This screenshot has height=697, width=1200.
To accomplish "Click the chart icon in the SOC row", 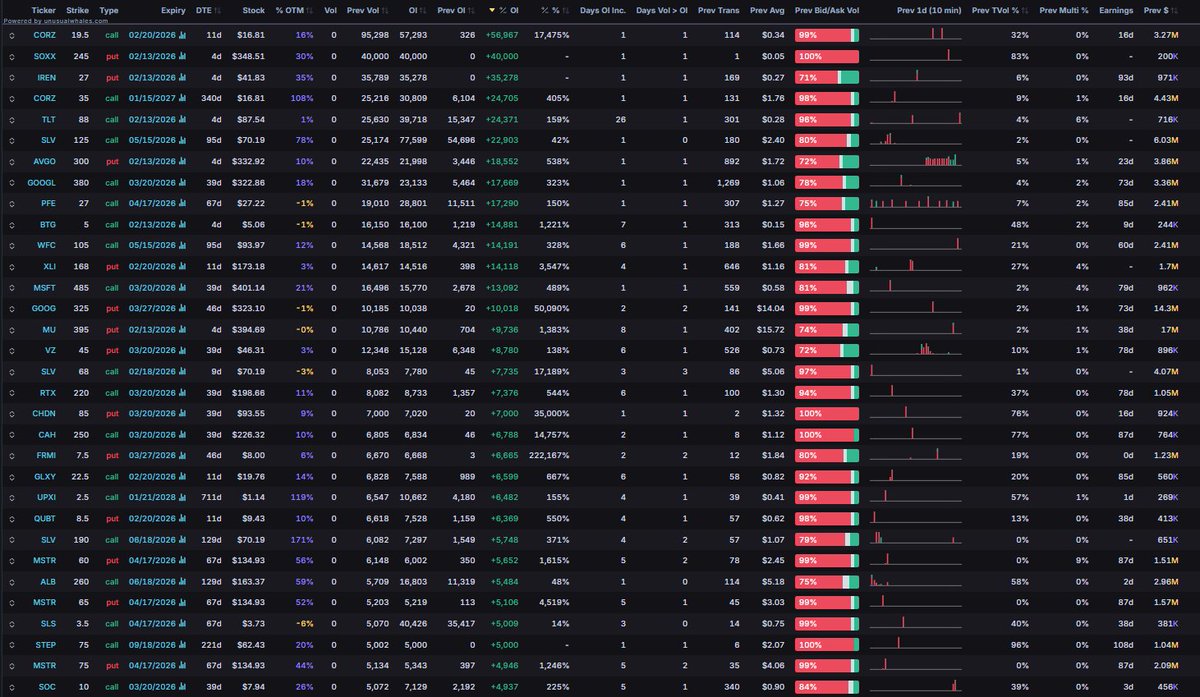I will click(183, 686).
